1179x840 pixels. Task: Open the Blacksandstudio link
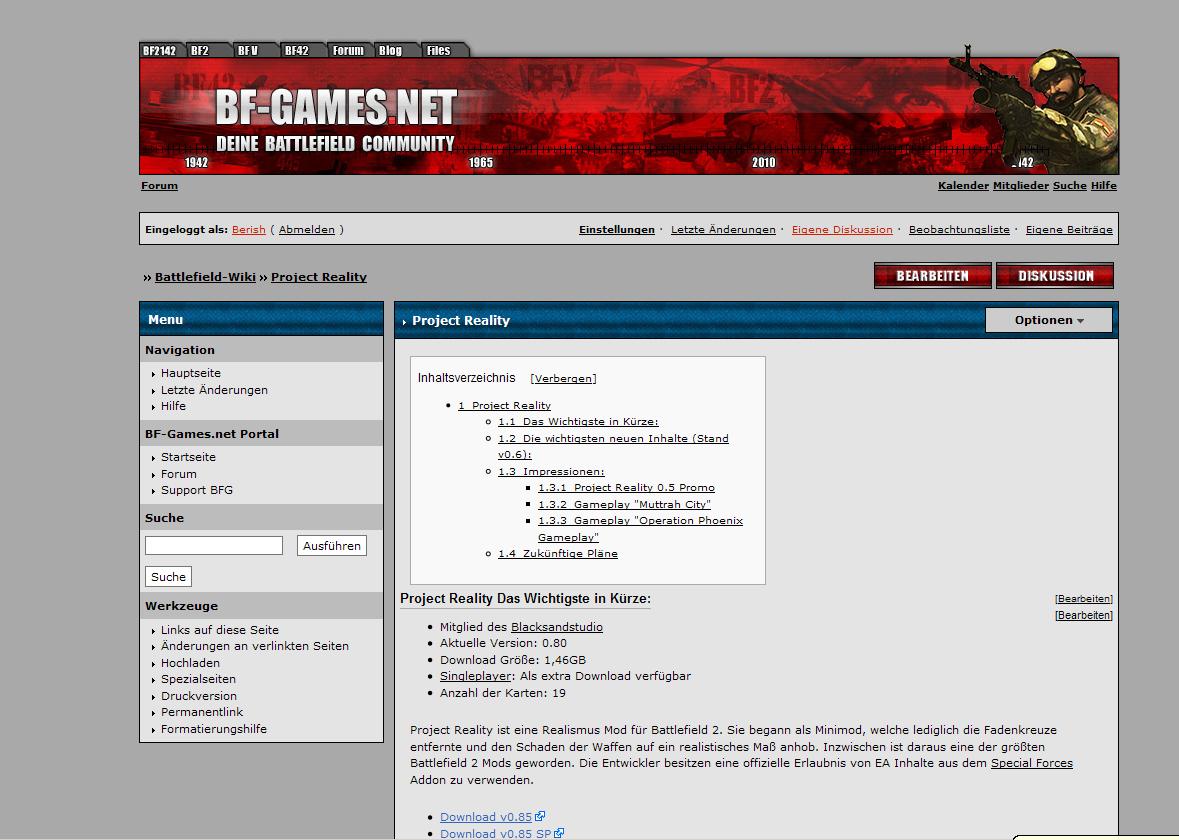556,627
